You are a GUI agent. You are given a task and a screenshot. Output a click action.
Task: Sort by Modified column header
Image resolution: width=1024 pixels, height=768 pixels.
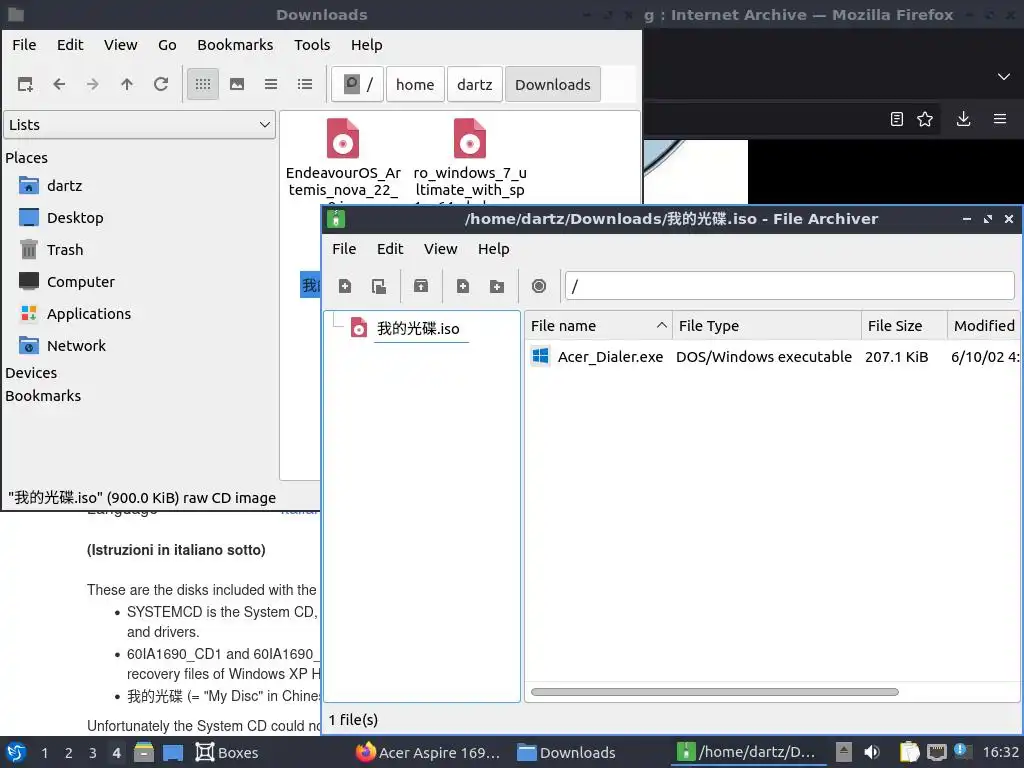[984, 325]
